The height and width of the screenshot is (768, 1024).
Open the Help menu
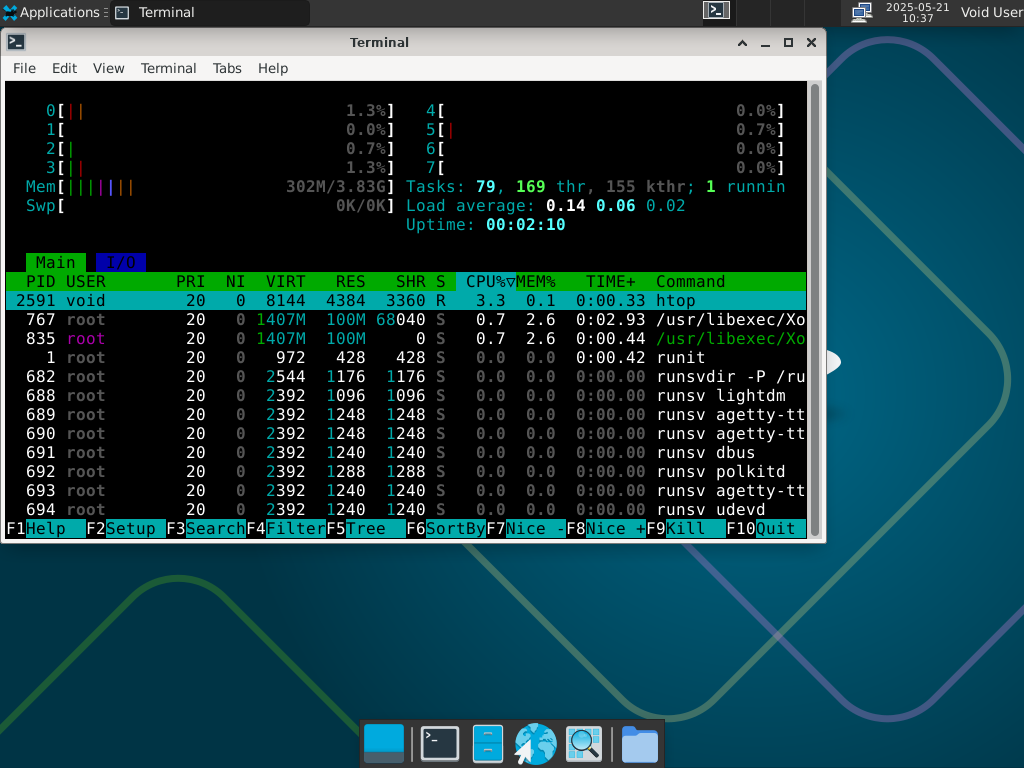[272, 69]
